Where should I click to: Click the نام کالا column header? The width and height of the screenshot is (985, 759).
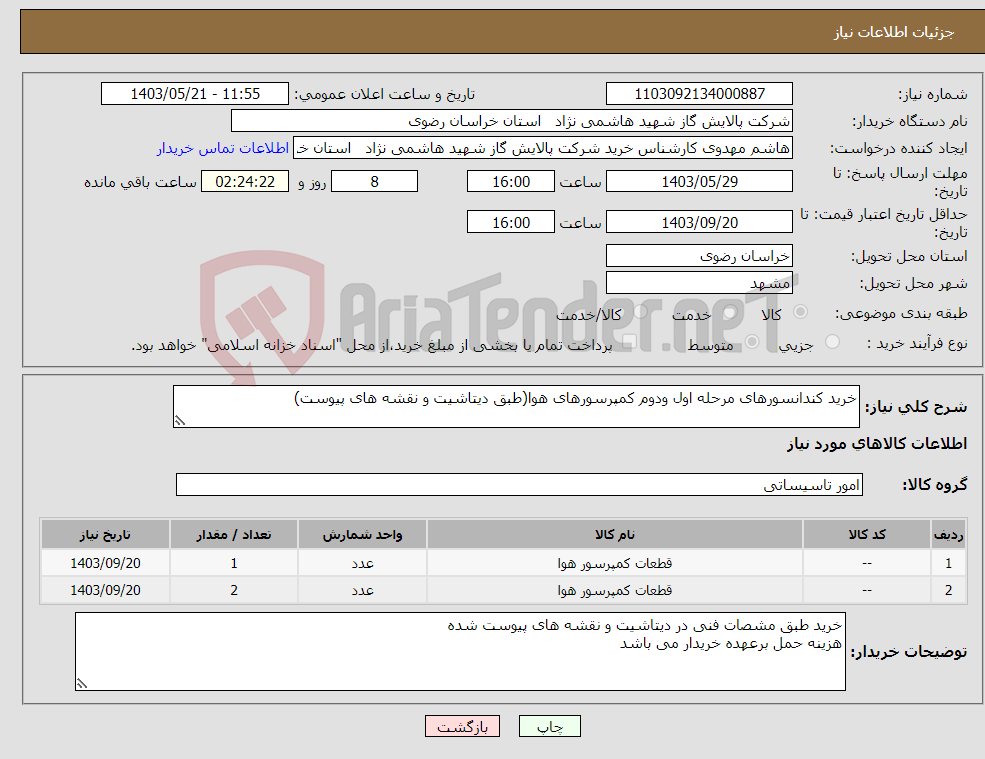pyautogui.click(x=615, y=534)
